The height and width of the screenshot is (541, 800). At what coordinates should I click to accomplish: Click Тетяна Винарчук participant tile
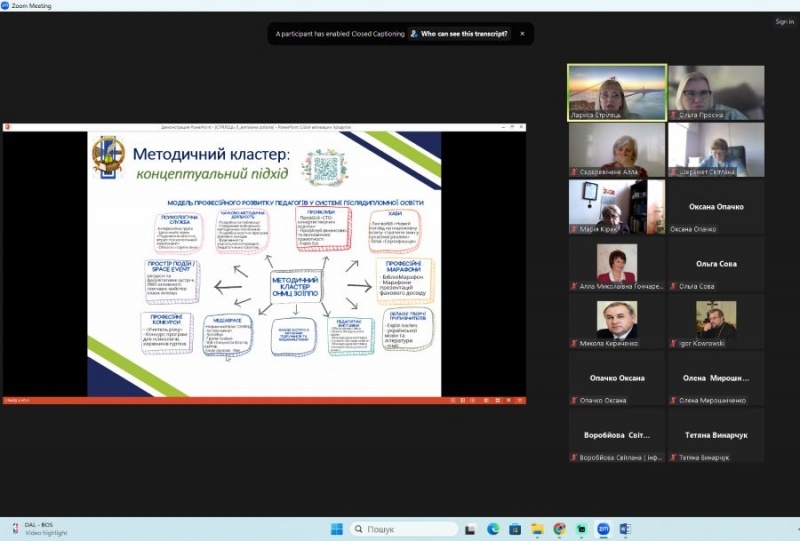pos(716,436)
